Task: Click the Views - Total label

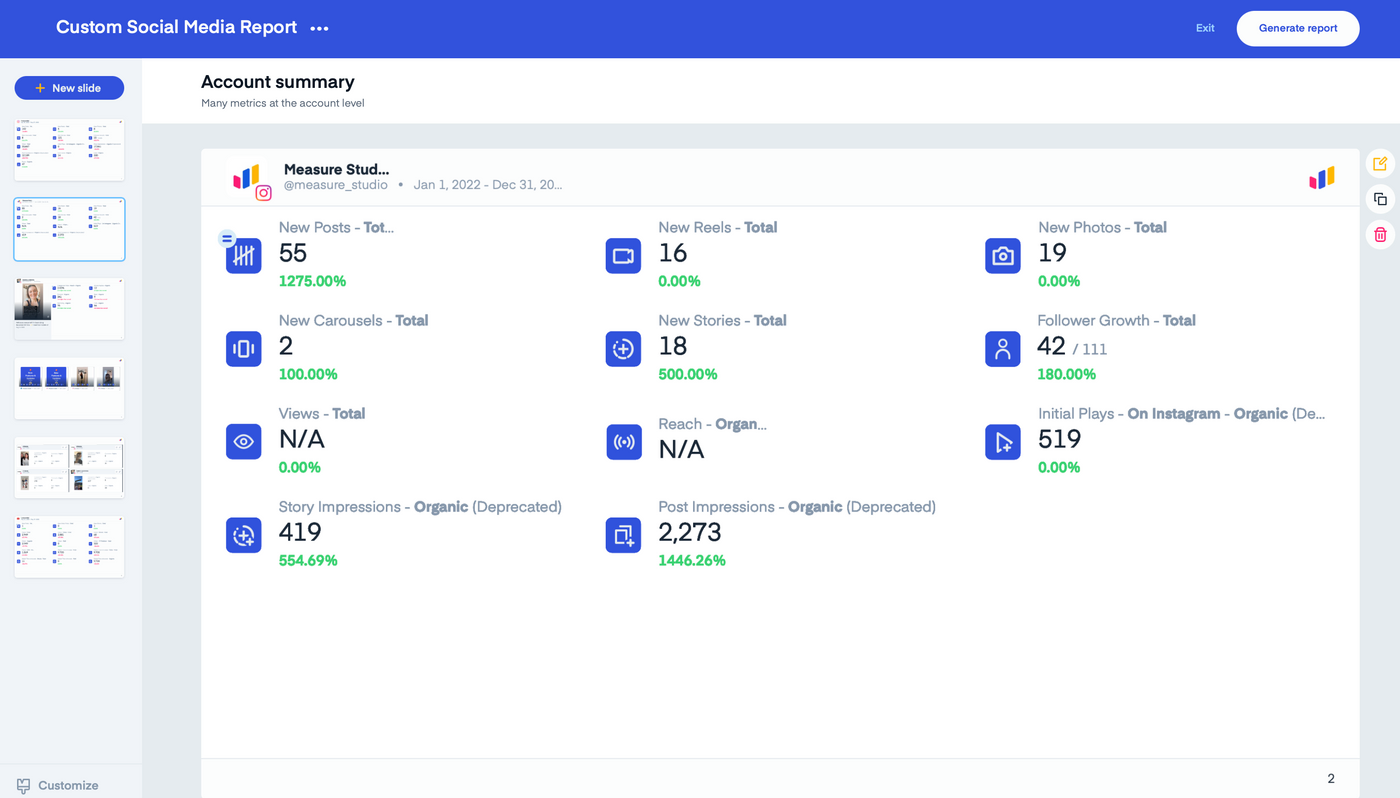Action: [322, 414]
